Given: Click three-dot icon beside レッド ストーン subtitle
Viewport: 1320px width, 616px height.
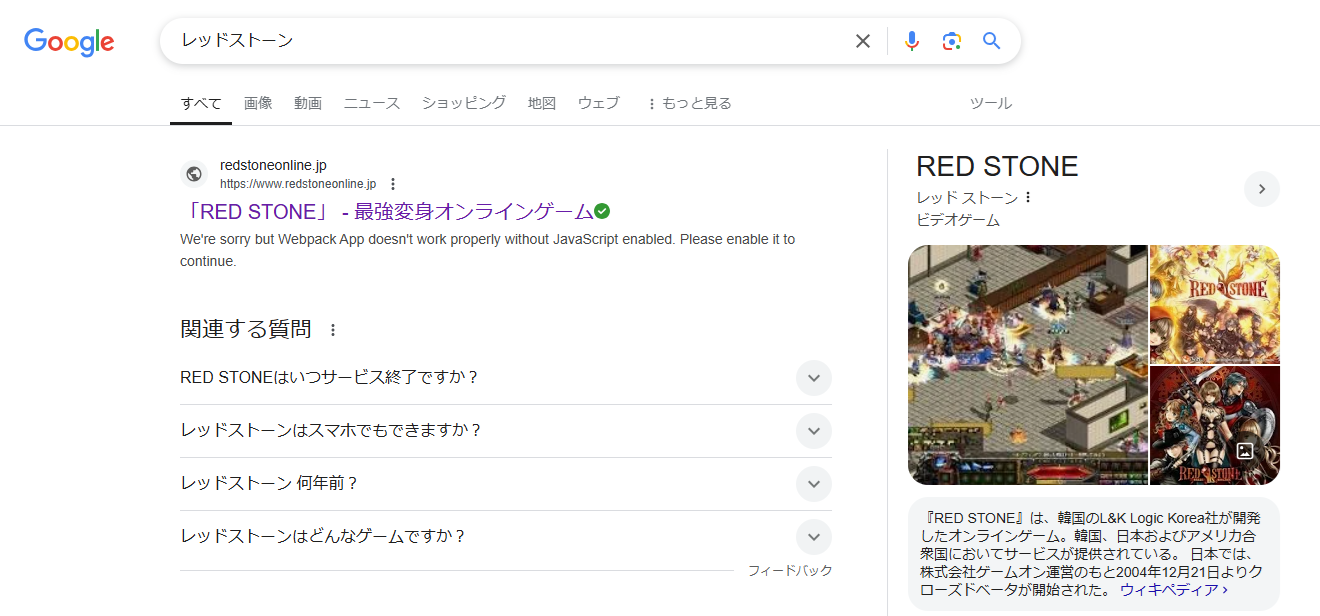Looking at the screenshot, I should pos(1027,198).
